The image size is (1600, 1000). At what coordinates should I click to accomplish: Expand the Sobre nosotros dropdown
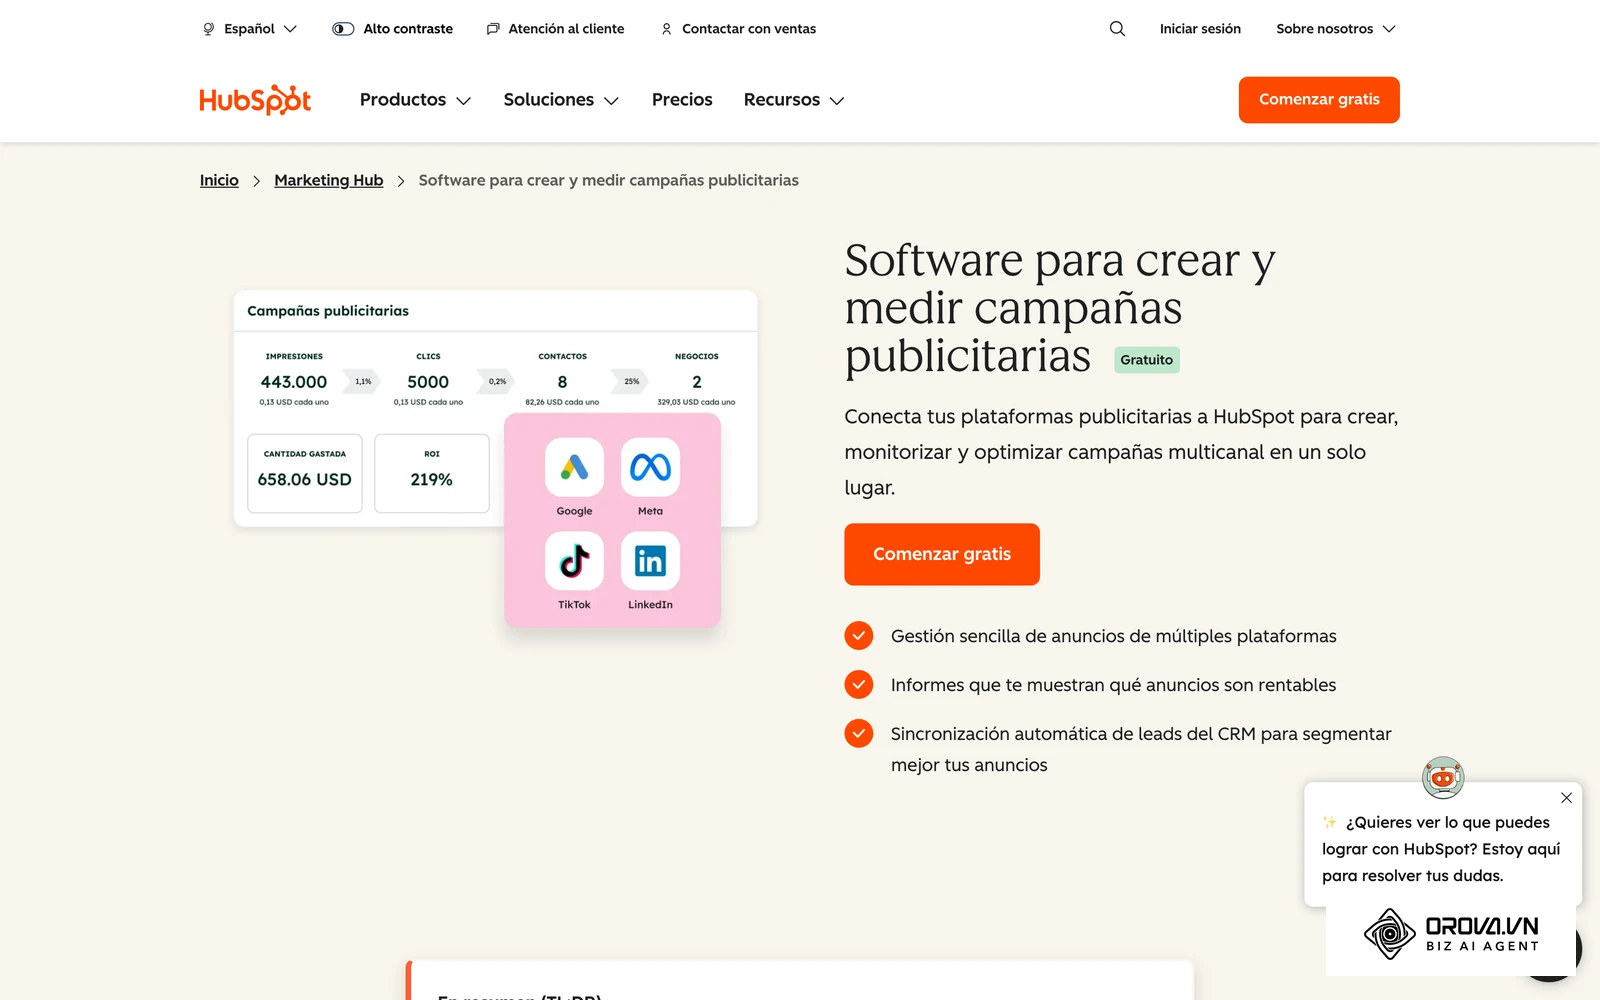1336,29
